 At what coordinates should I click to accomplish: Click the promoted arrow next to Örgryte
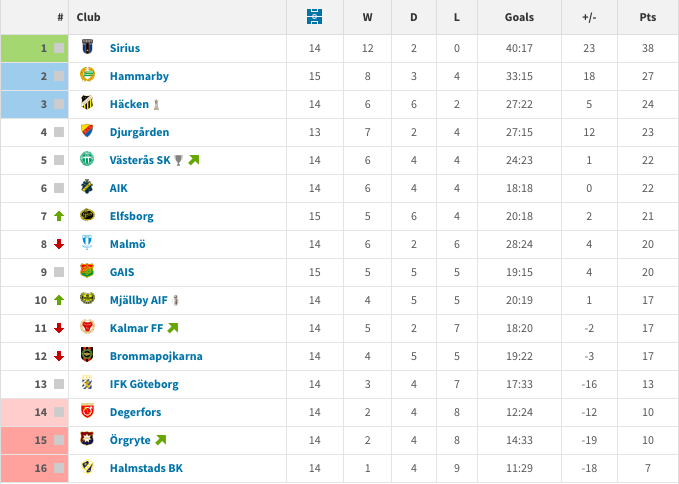[161, 440]
